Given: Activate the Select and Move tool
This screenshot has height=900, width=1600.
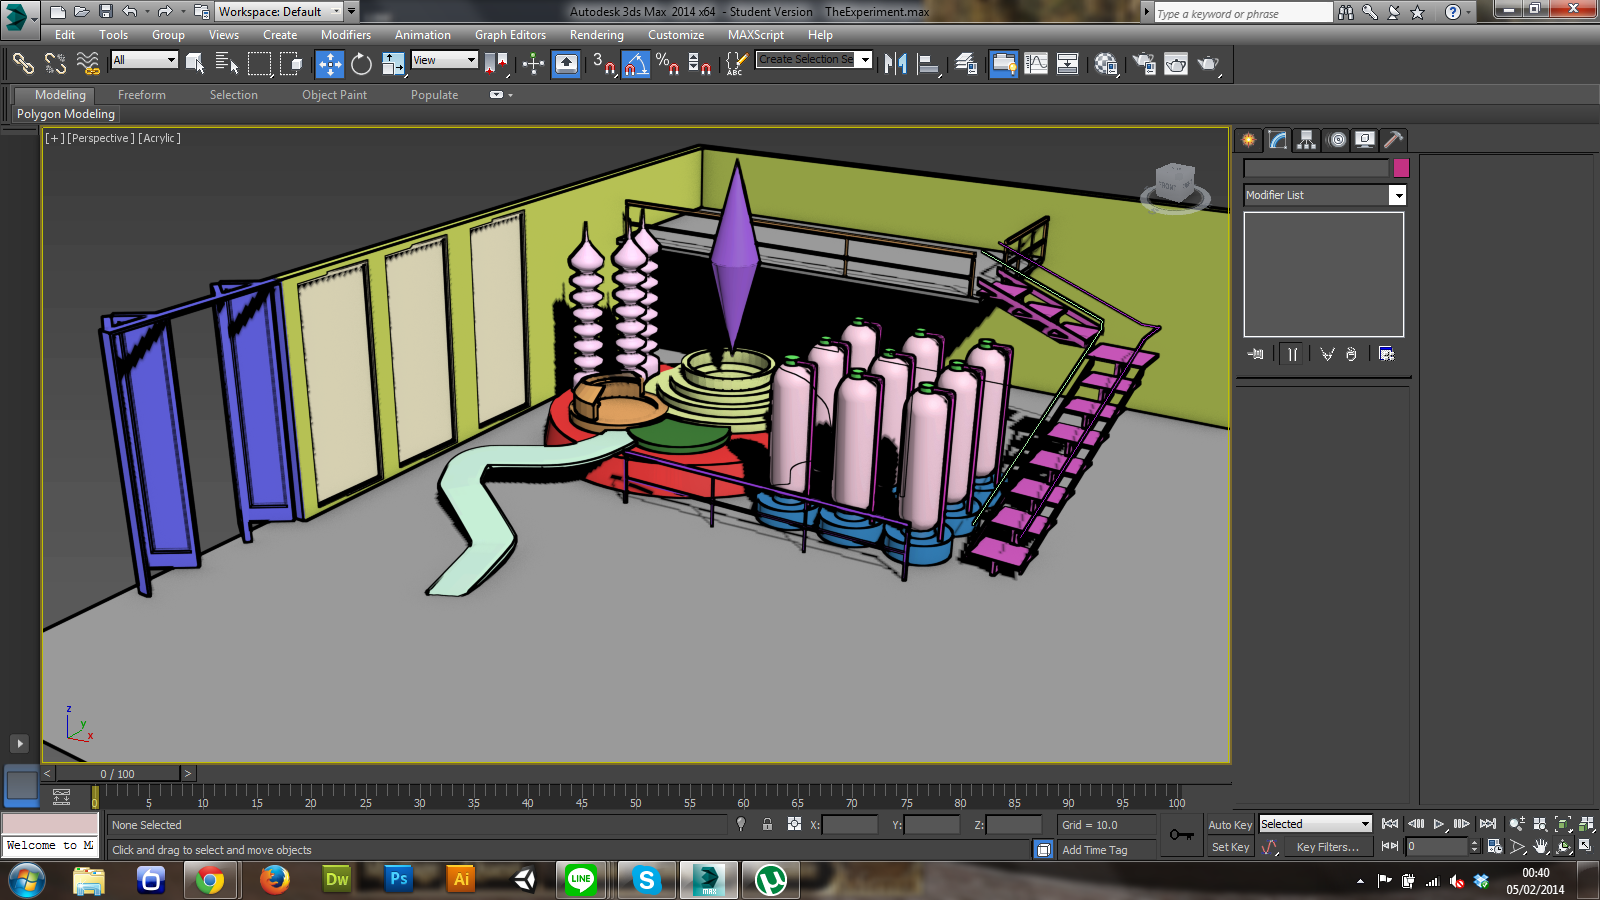Looking at the screenshot, I should pos(330,64).
